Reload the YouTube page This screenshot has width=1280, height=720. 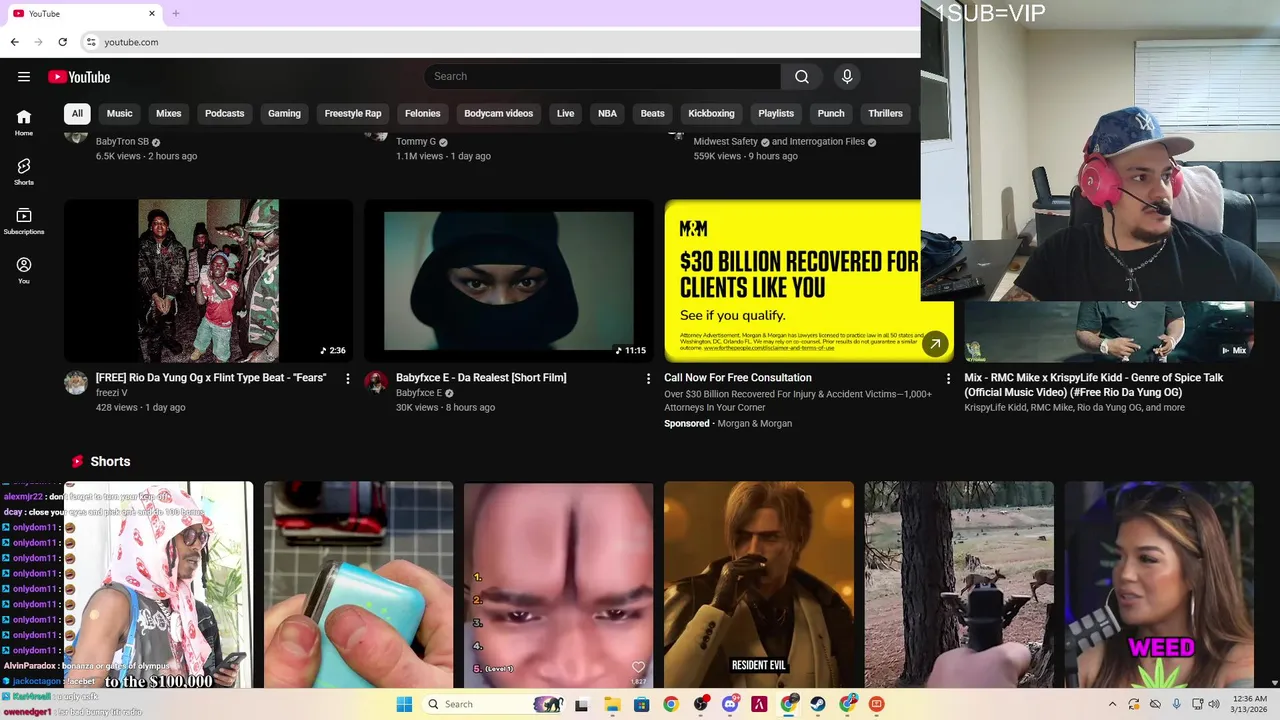[62, 42]
